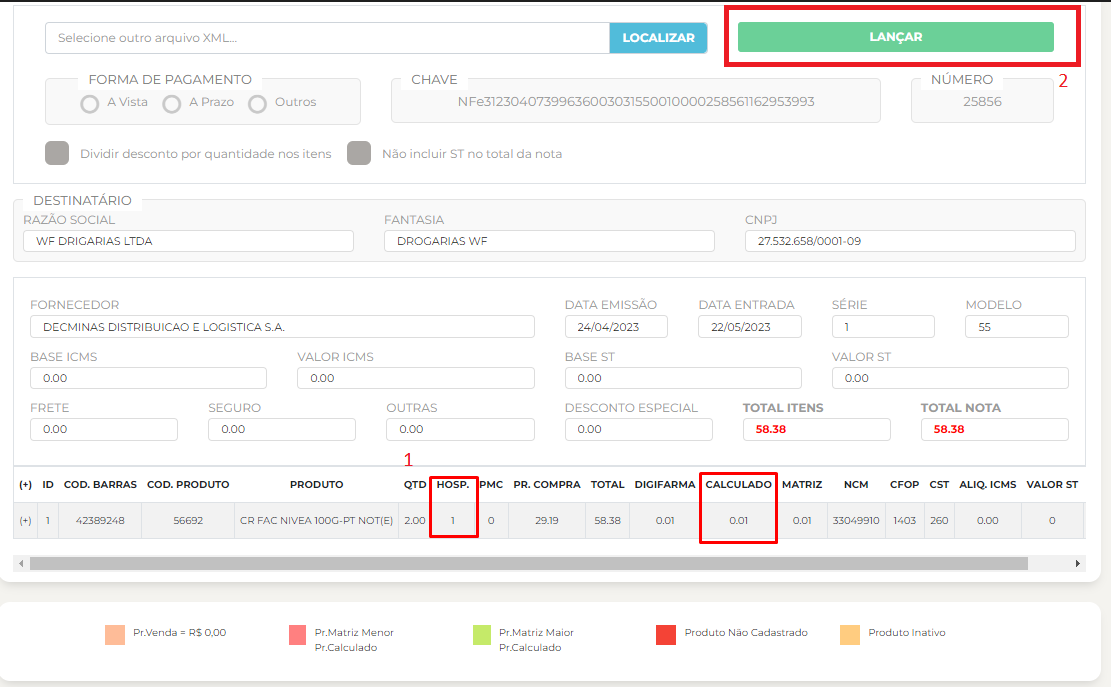Click product name CR FAC NIVEA 100G-PT NOT(E)
1111x687 pixels.
(316, 521)
